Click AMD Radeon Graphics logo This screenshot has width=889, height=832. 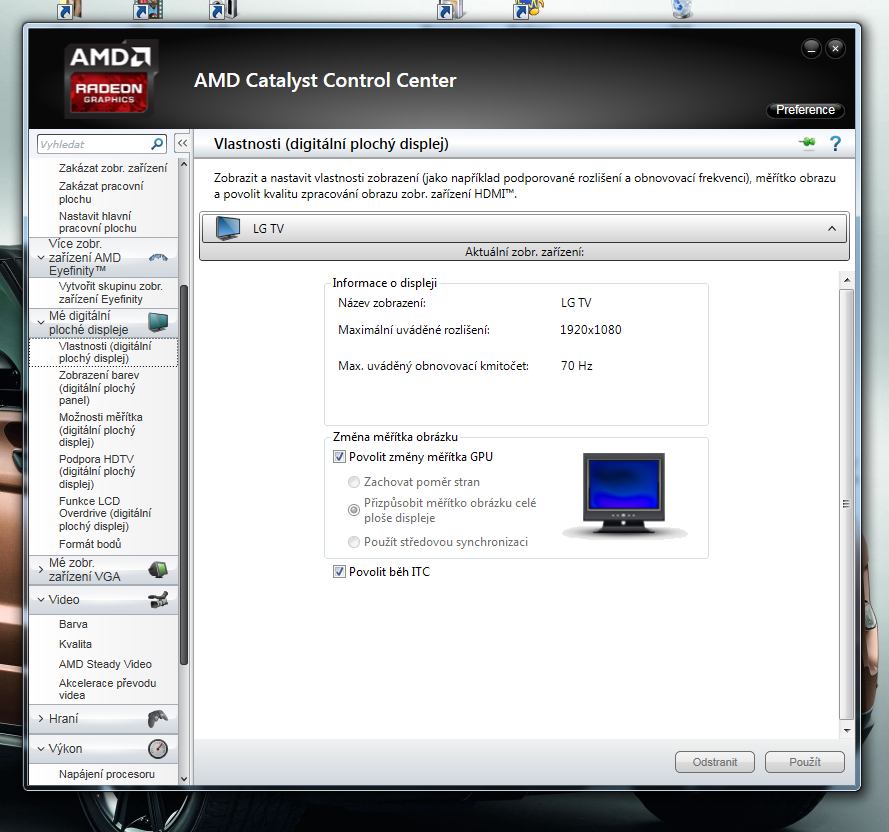[x=110, y=79]
